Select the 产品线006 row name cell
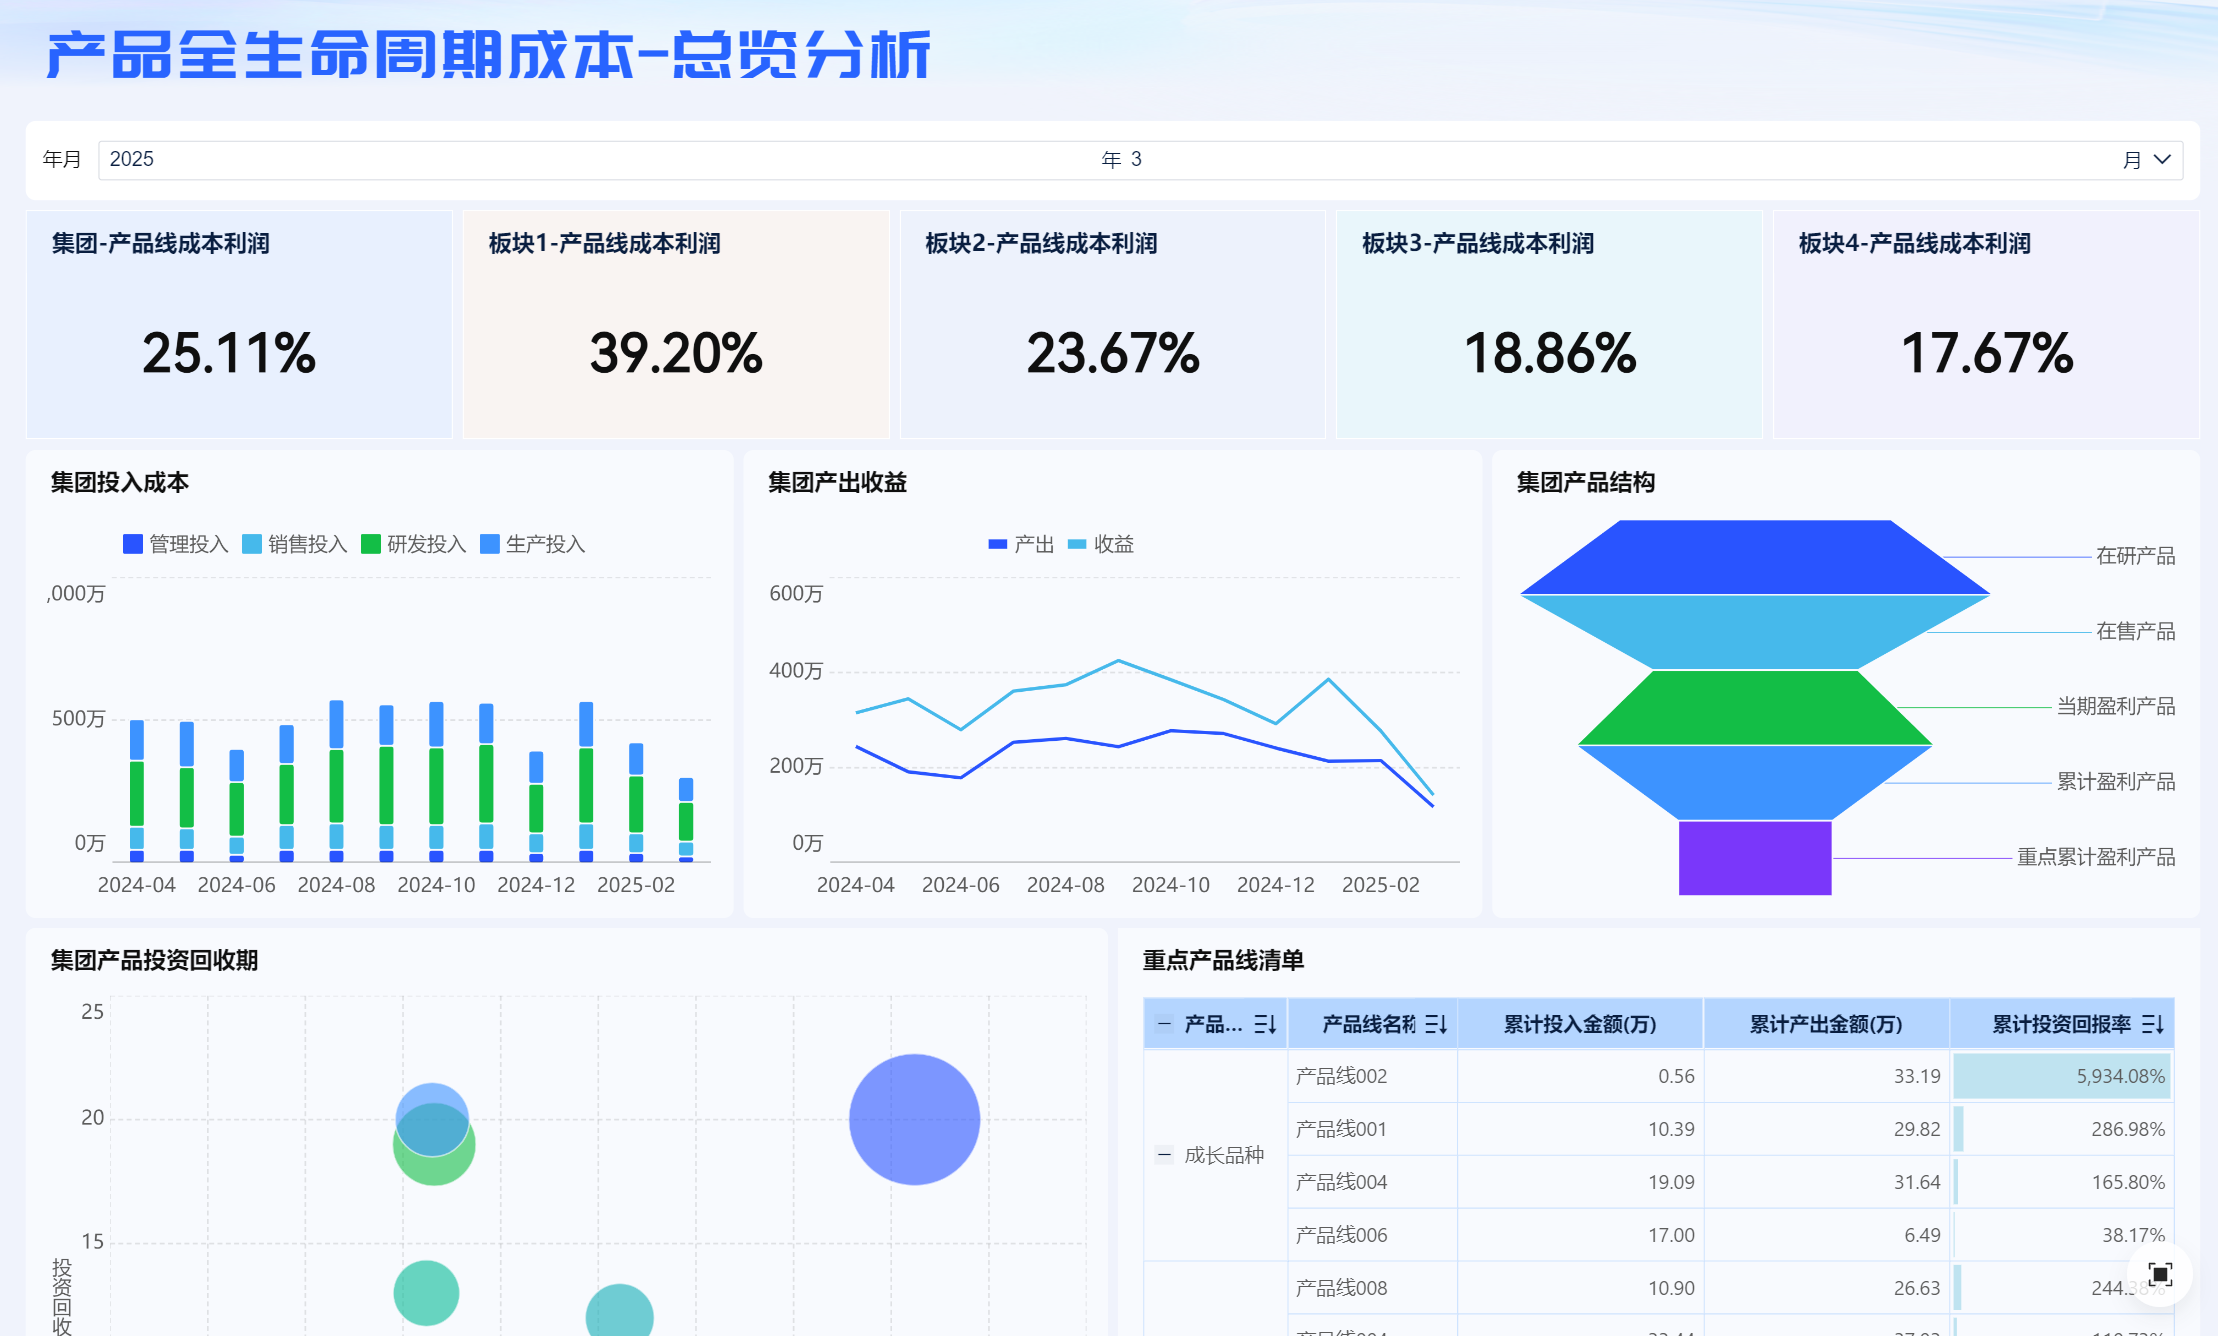 tap(1372, 1235)
